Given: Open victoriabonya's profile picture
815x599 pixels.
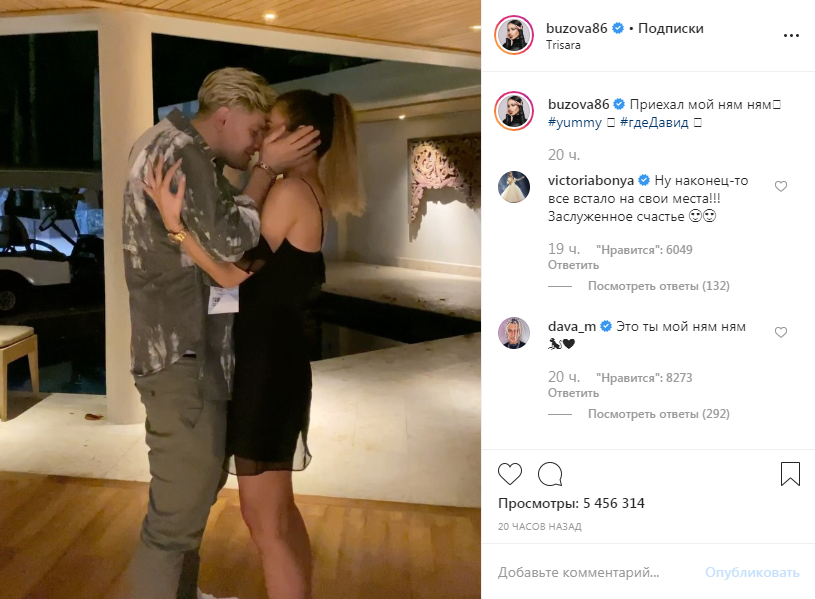Looking at the screenshot, I should click(514, 187).
